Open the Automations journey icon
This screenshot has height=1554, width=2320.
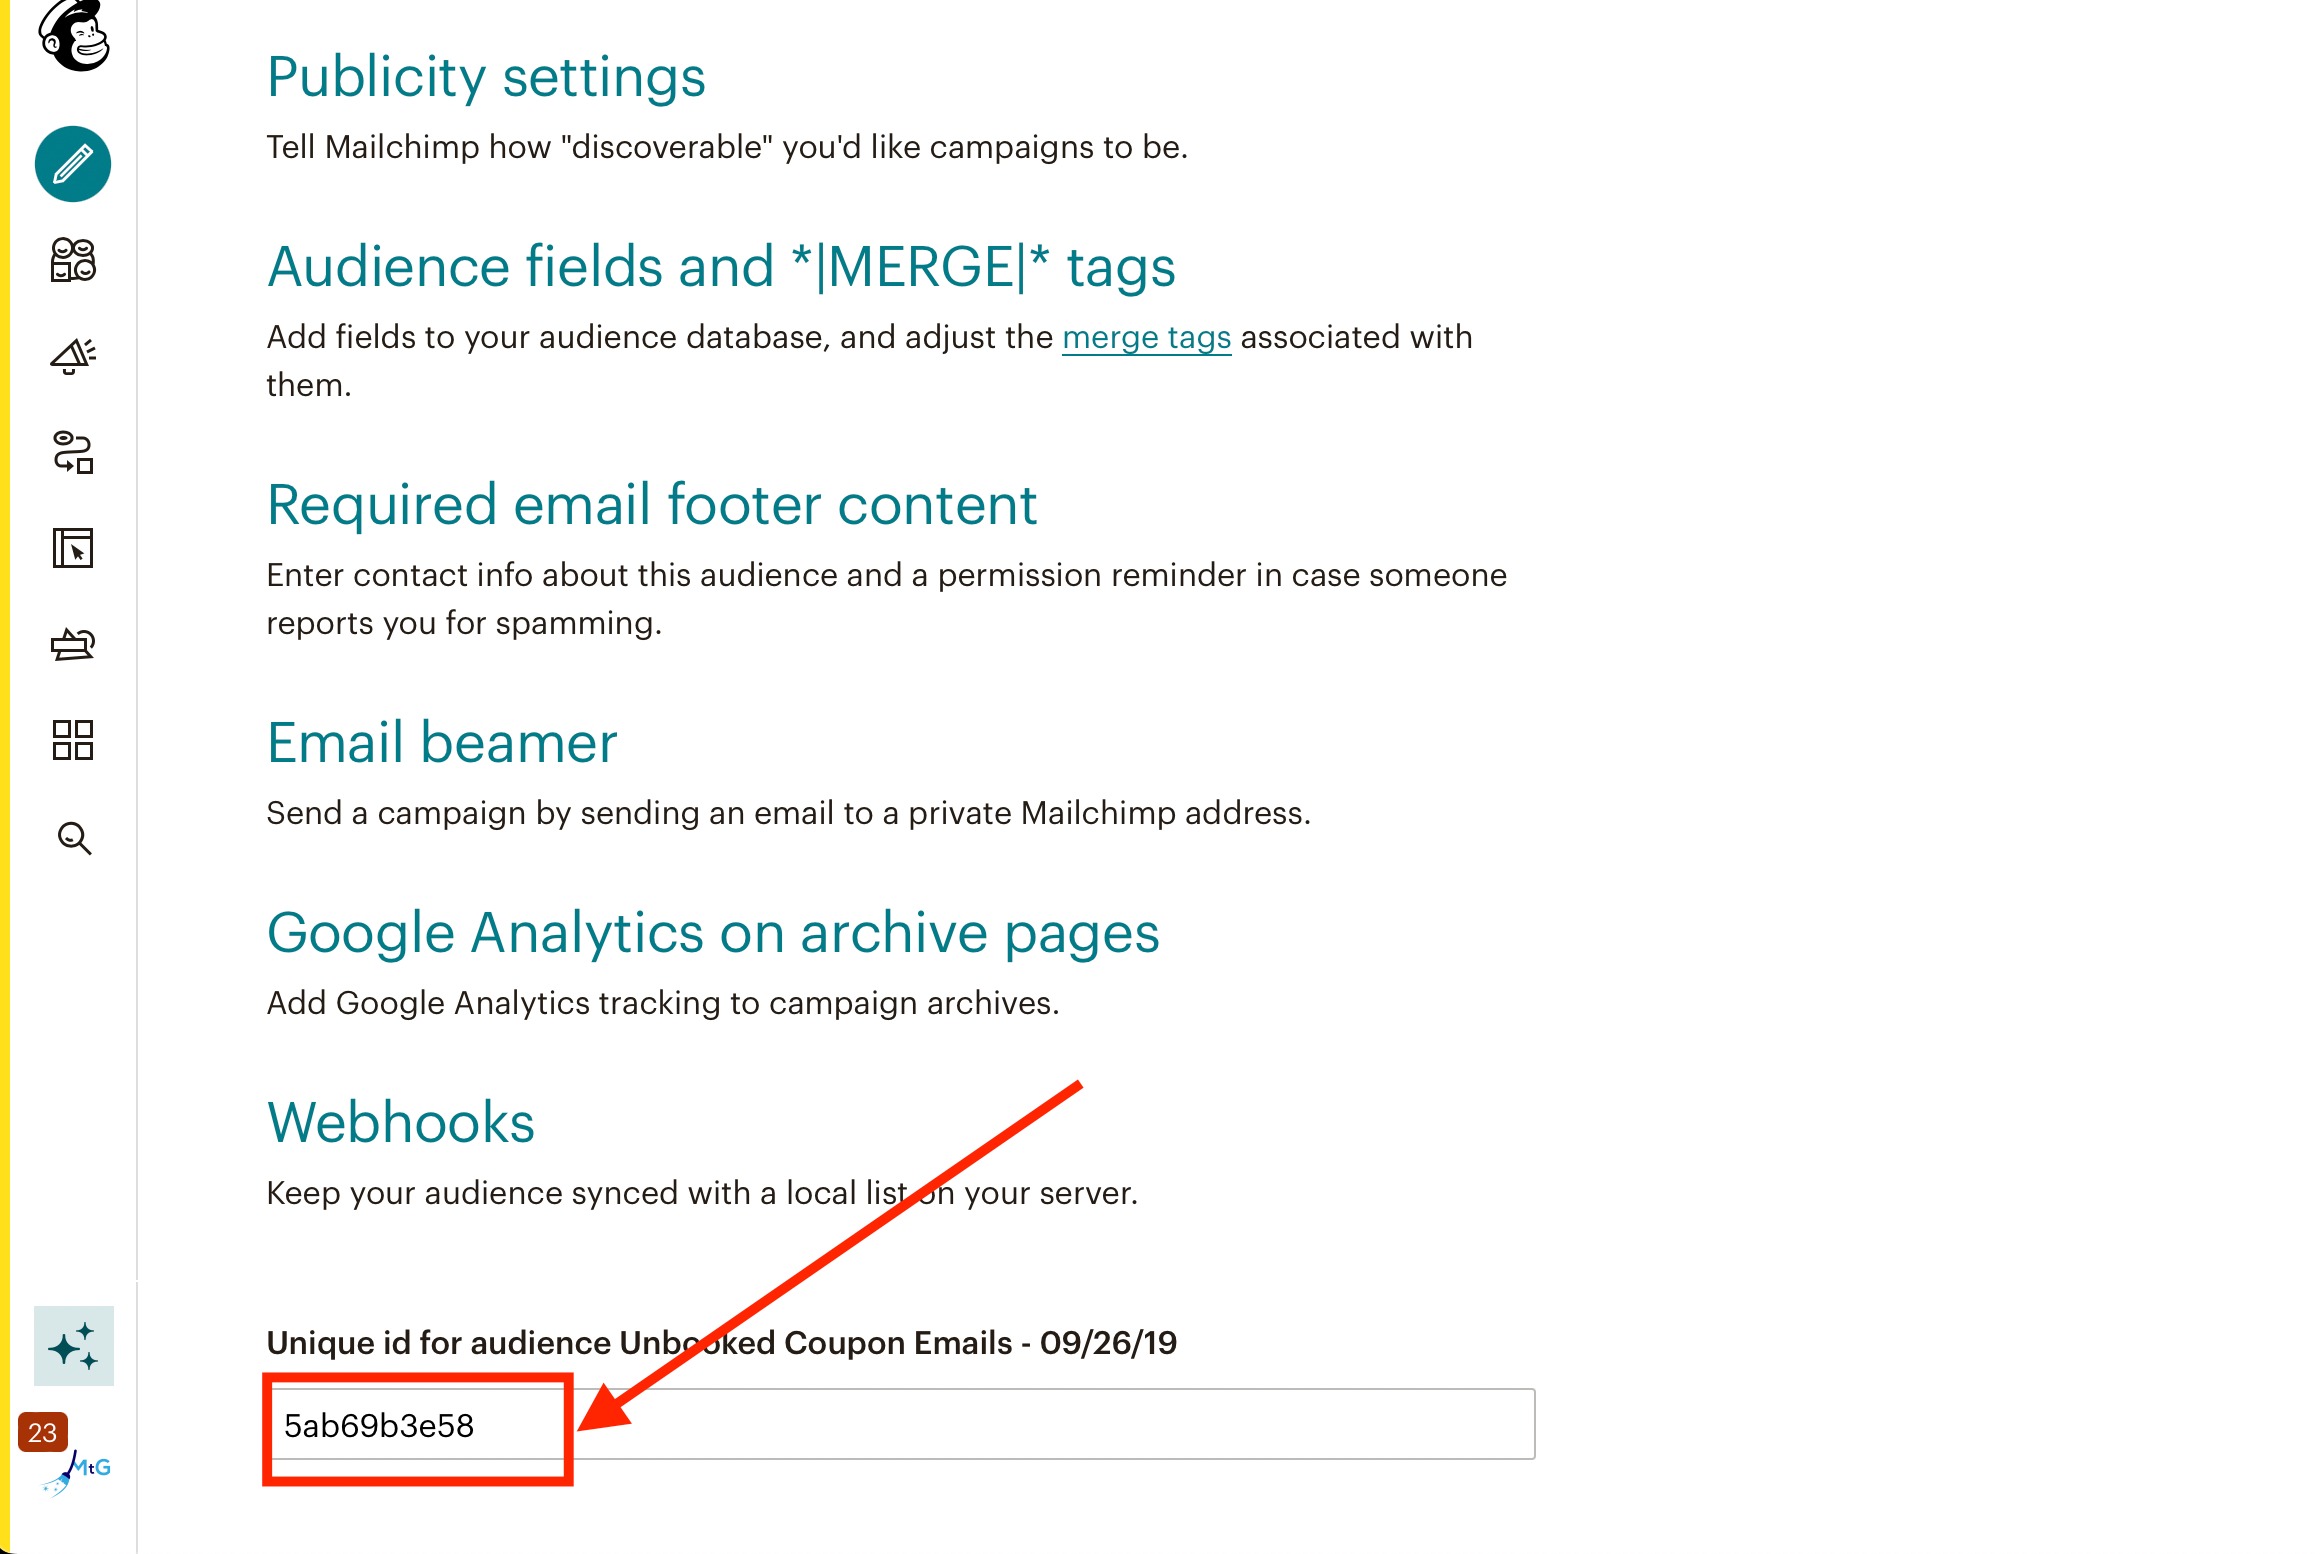point(73,452)
